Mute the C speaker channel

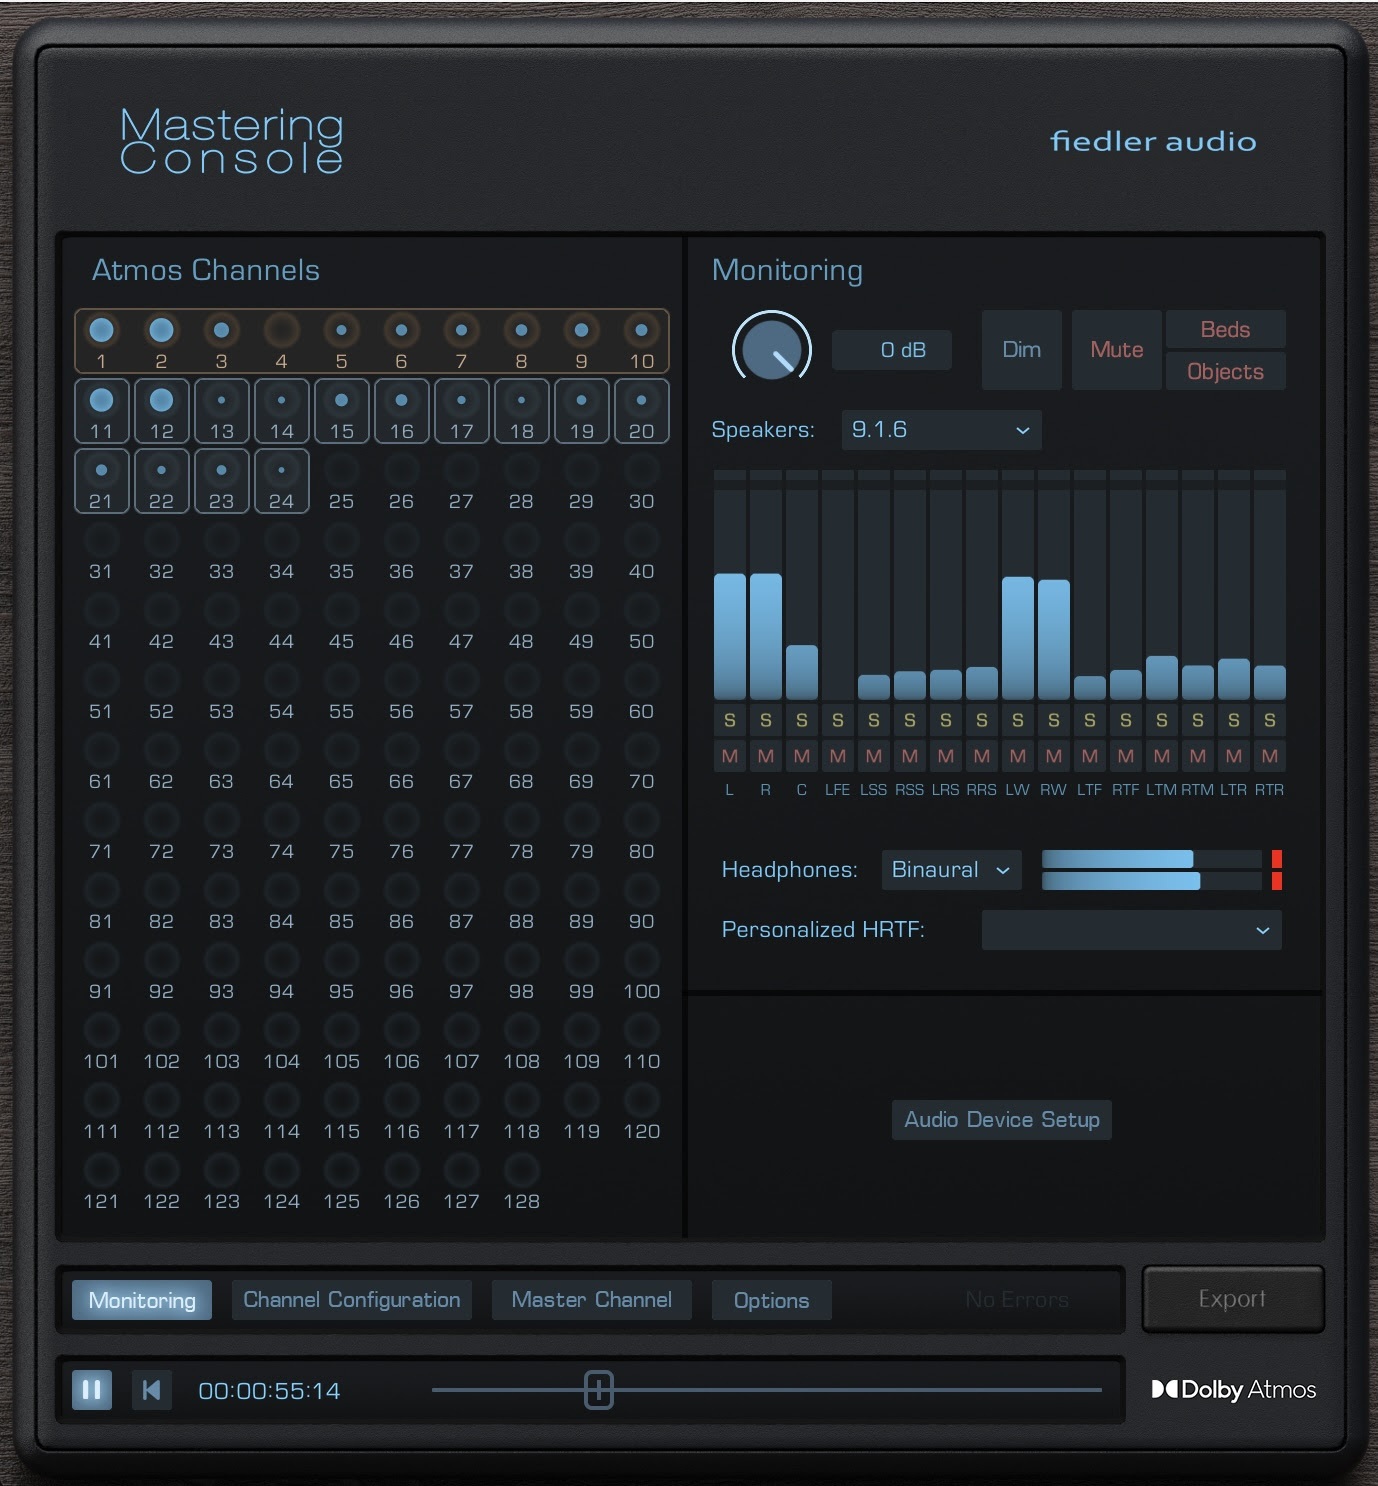801,756
